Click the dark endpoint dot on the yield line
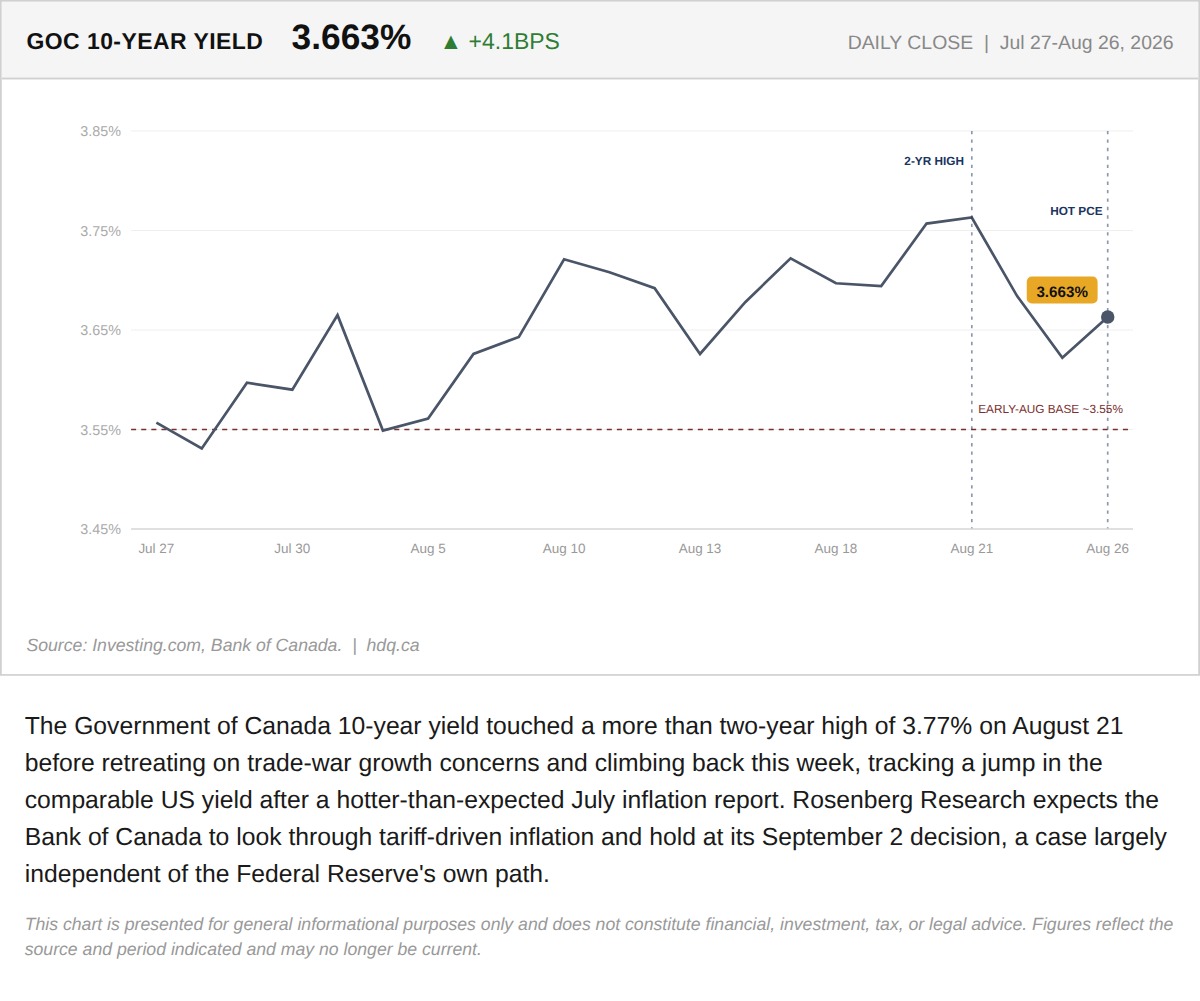Image resolution: width=1200 pixels, height=1001 pixels. [x=1107, y=317]
